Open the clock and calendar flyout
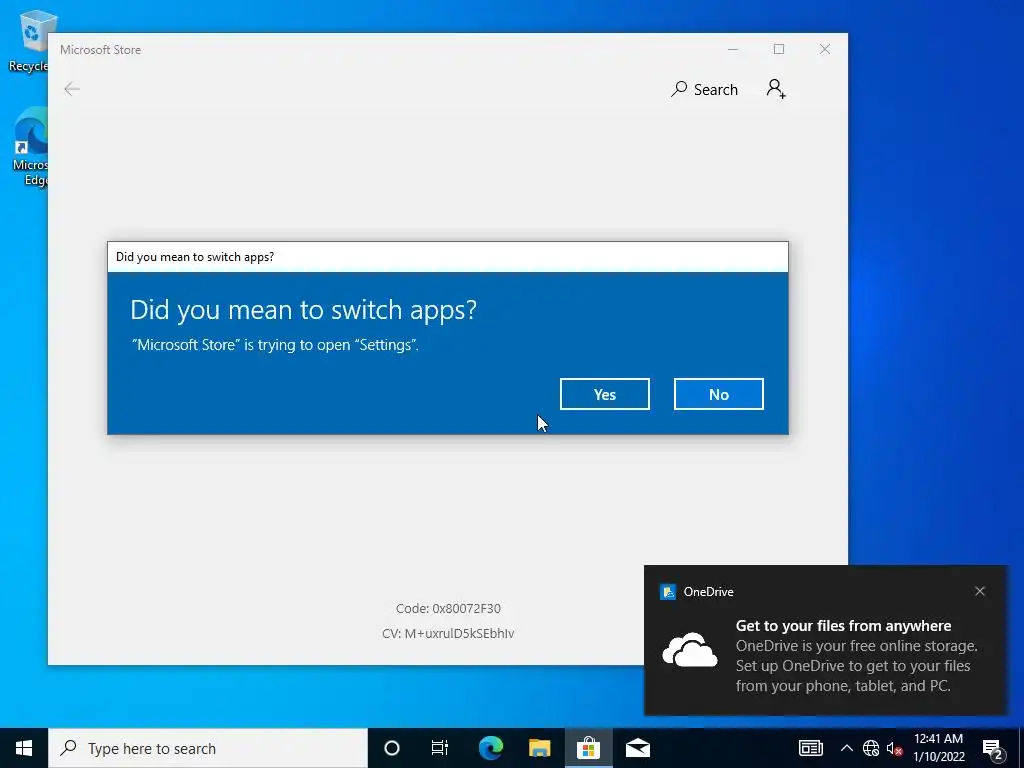1024x768 pixels. (x=938, y=748)
